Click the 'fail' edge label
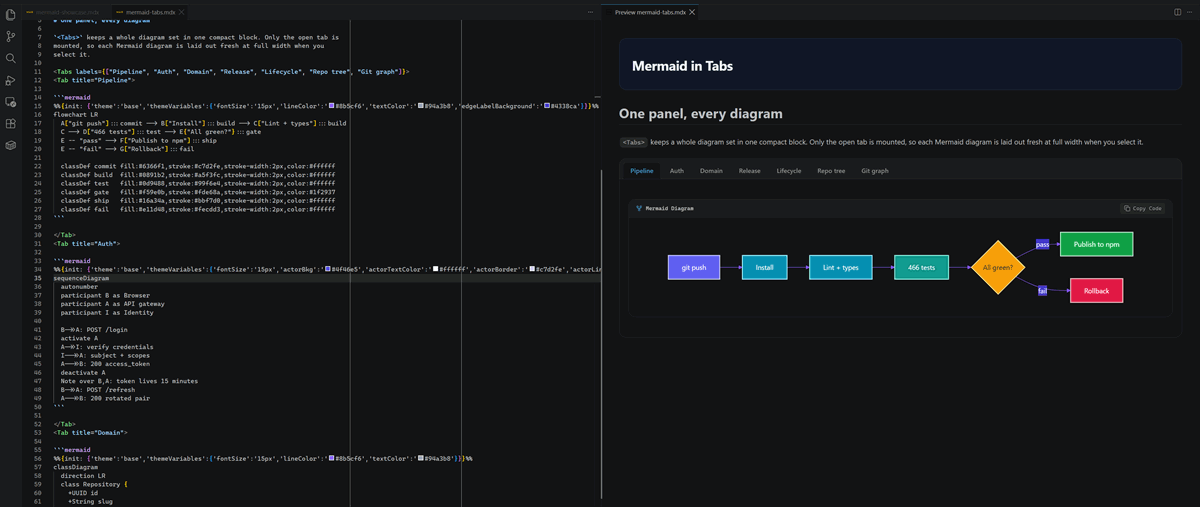The height and width of the screenshot is (507, 1200). coord(1042,291)
